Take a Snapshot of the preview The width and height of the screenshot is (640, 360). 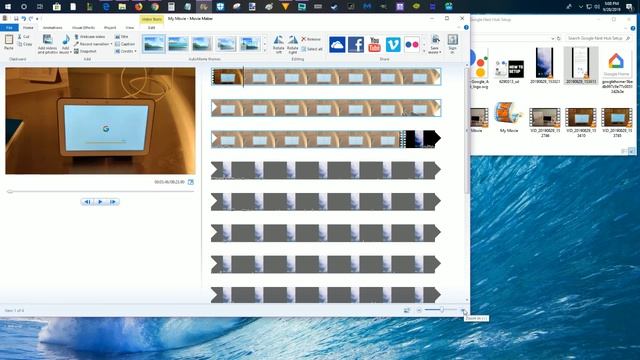[x=85, y=51]
